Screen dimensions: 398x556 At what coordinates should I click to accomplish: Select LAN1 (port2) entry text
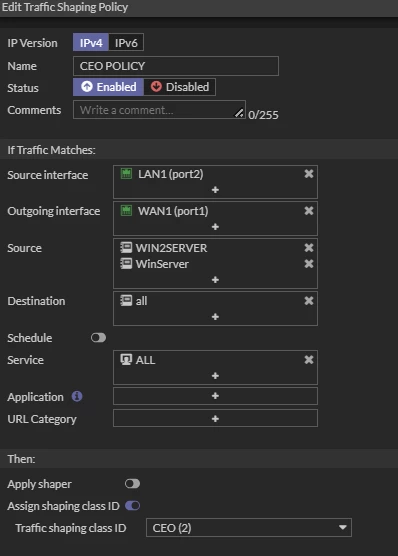(x=171, y=174)
